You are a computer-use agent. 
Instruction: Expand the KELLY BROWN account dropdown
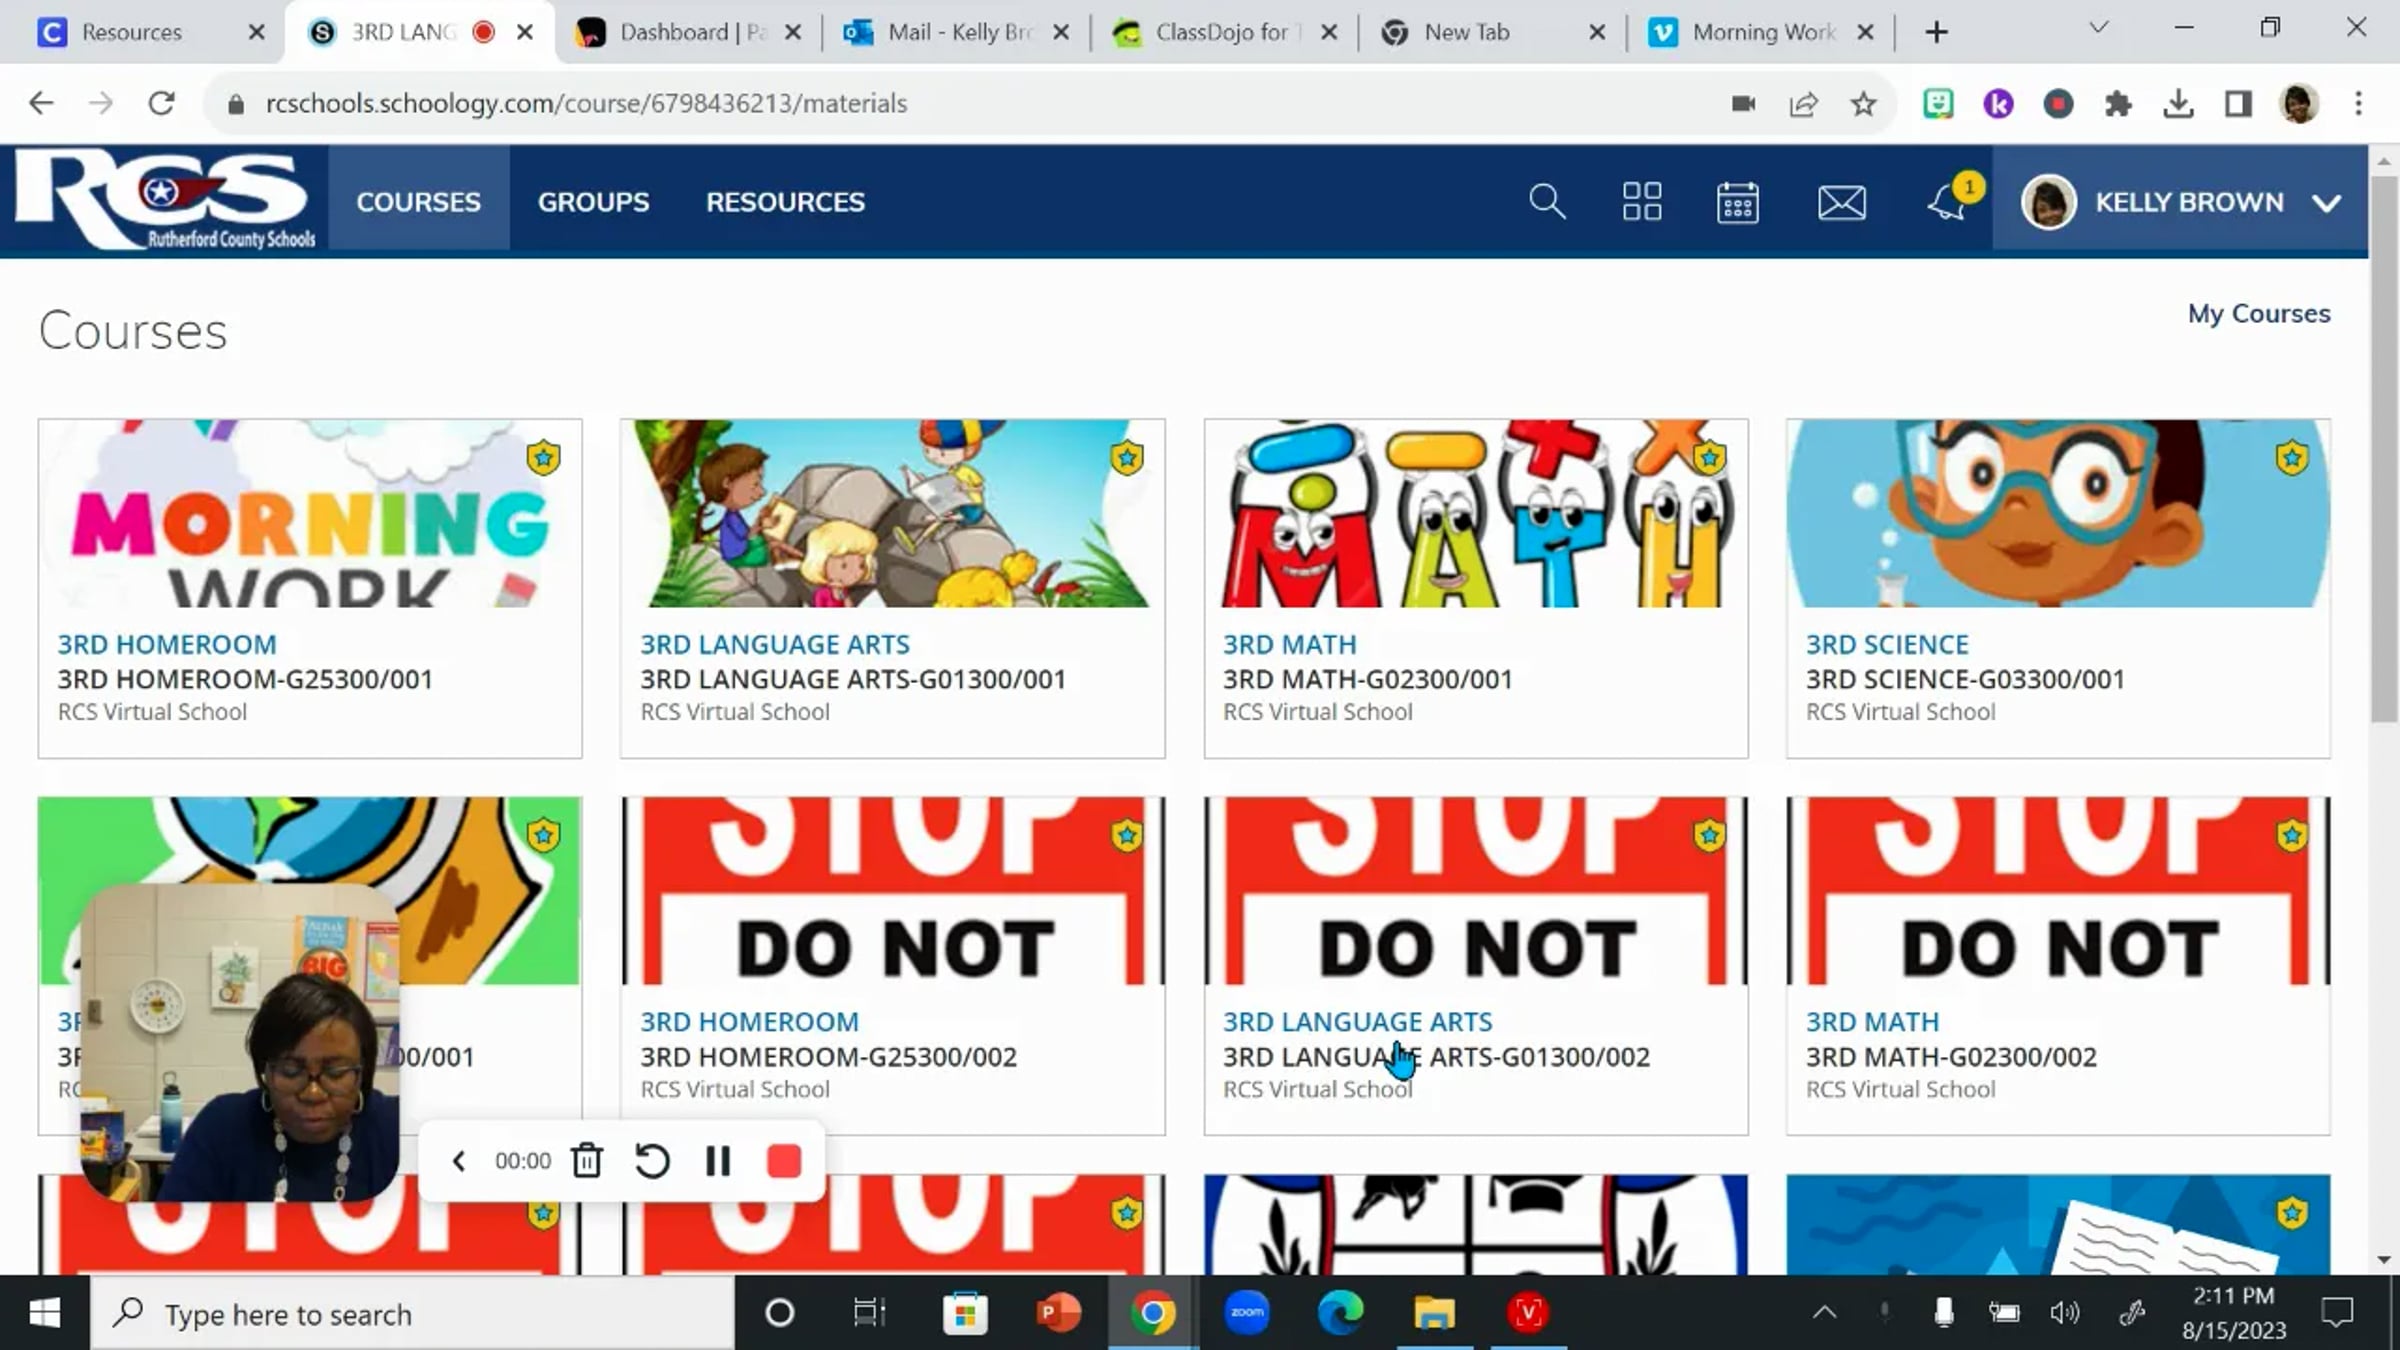tap(2326, 203)
